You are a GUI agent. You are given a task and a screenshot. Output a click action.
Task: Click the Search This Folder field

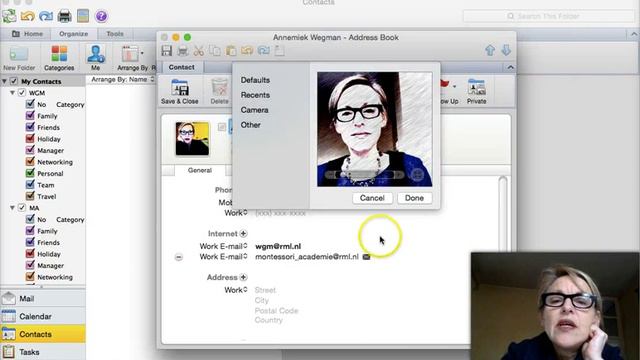pos(548,16)
